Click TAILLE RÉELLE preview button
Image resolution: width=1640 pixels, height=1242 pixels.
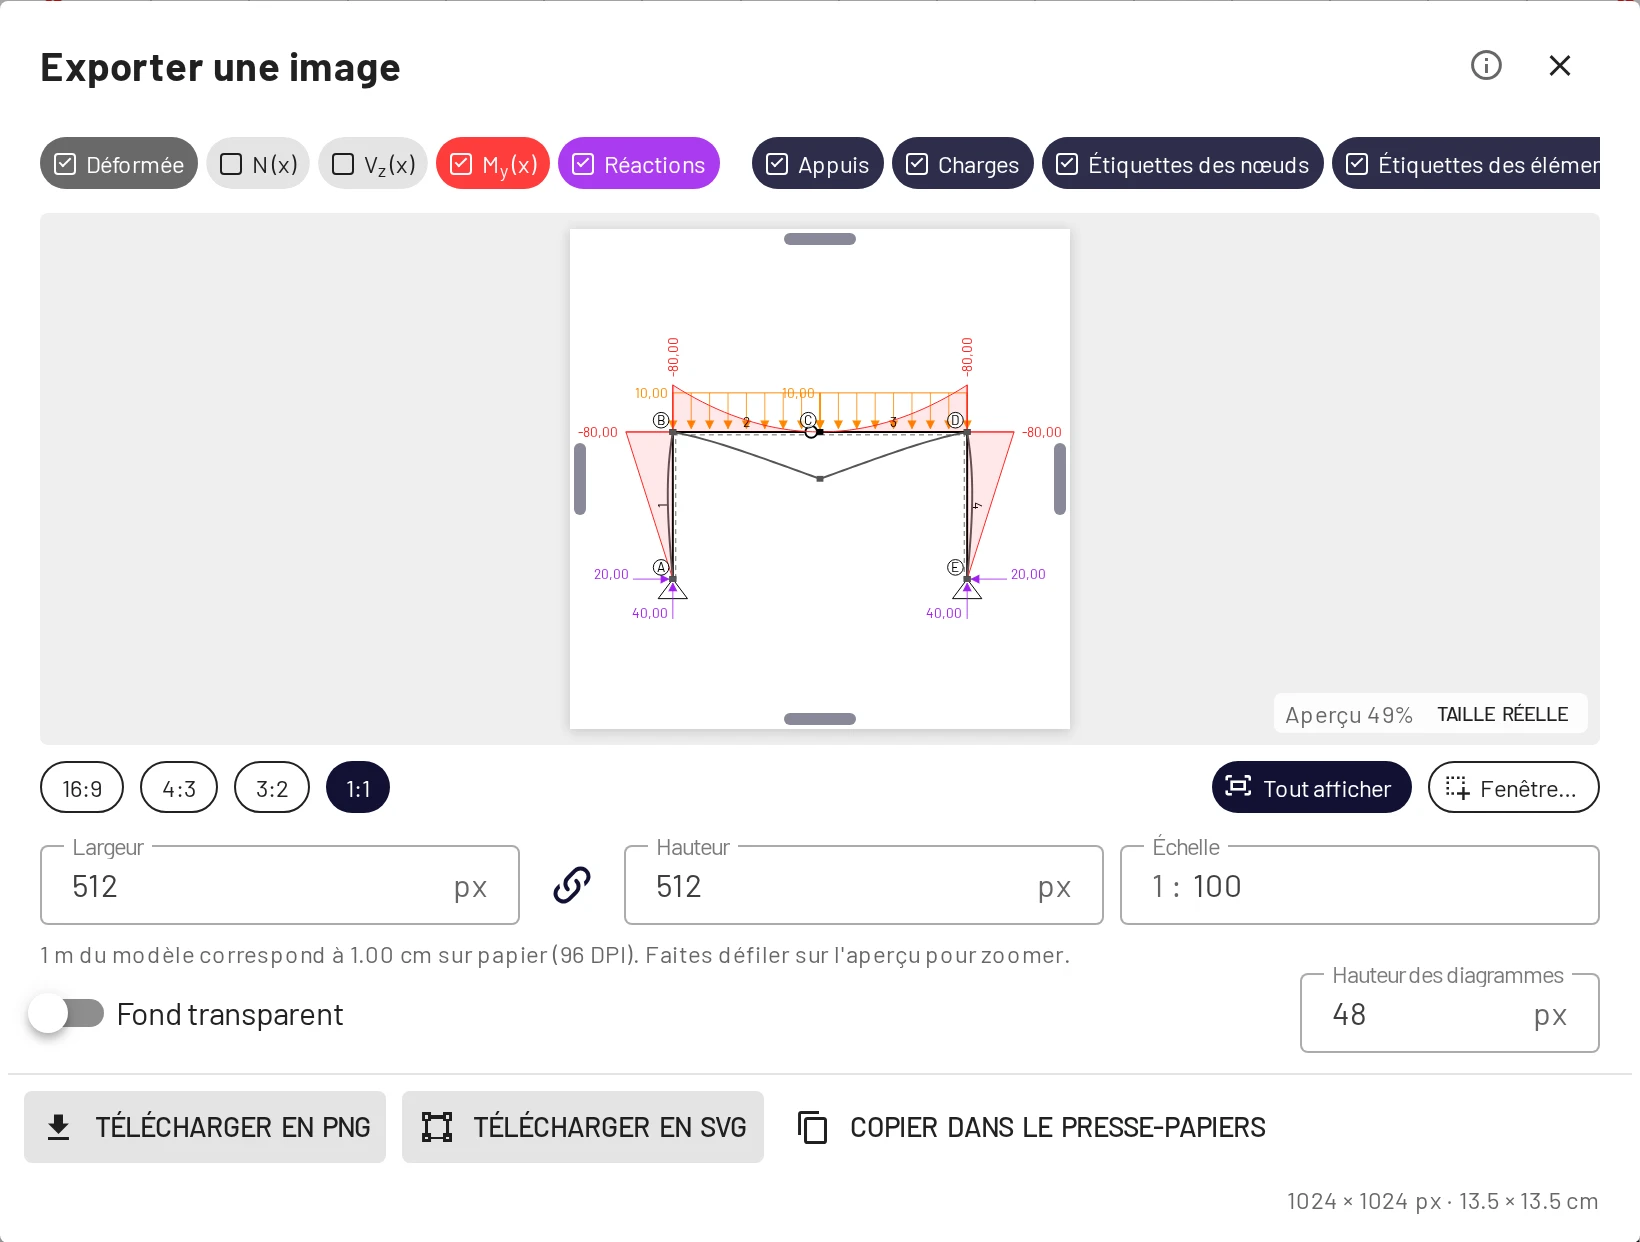(x=1503, y=714)
